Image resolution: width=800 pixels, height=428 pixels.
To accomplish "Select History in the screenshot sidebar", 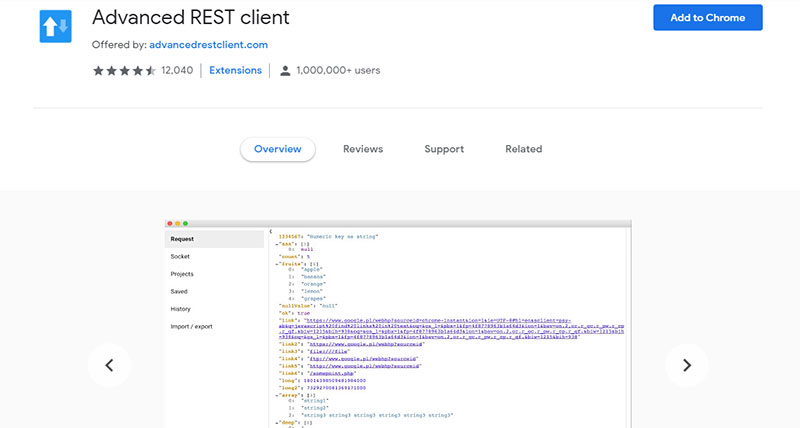I will tap(181, 309).
